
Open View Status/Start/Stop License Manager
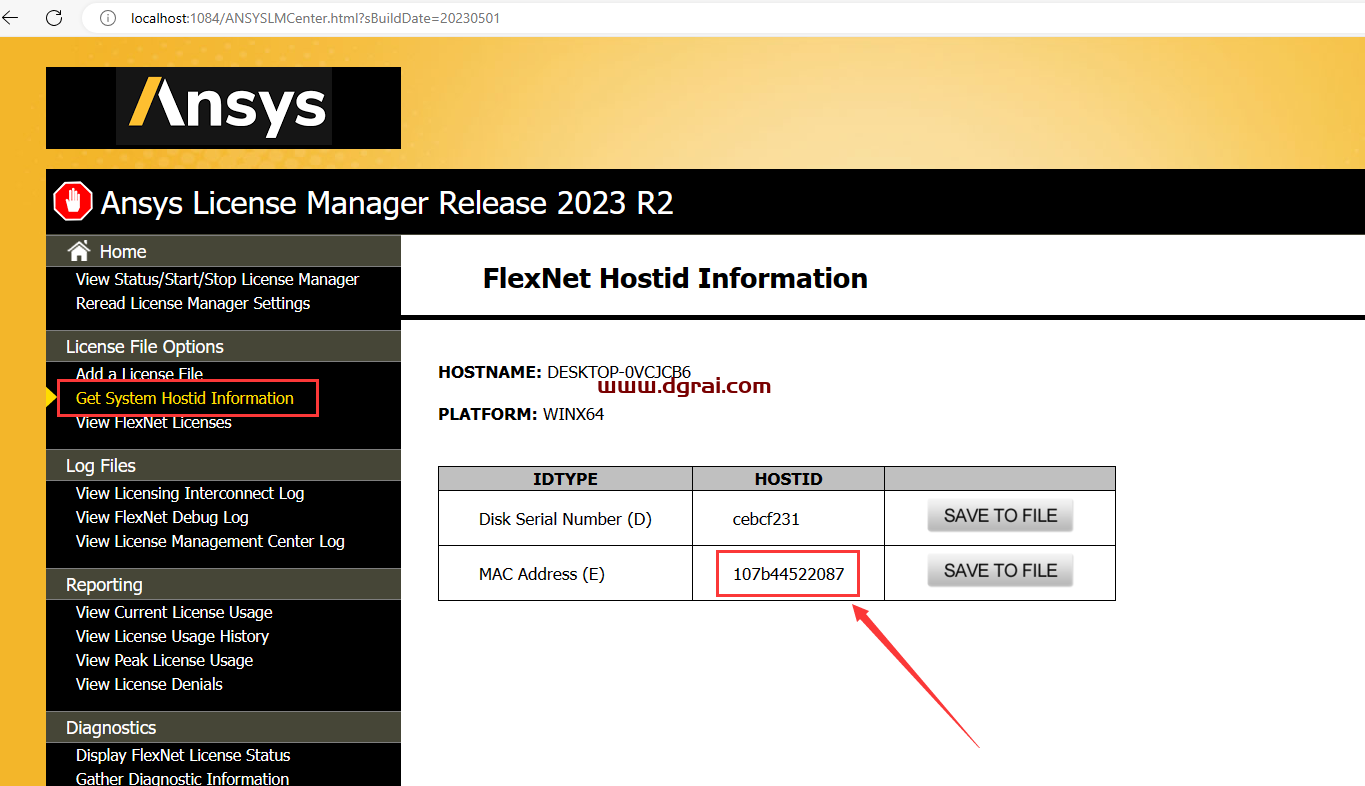(217, 279)
